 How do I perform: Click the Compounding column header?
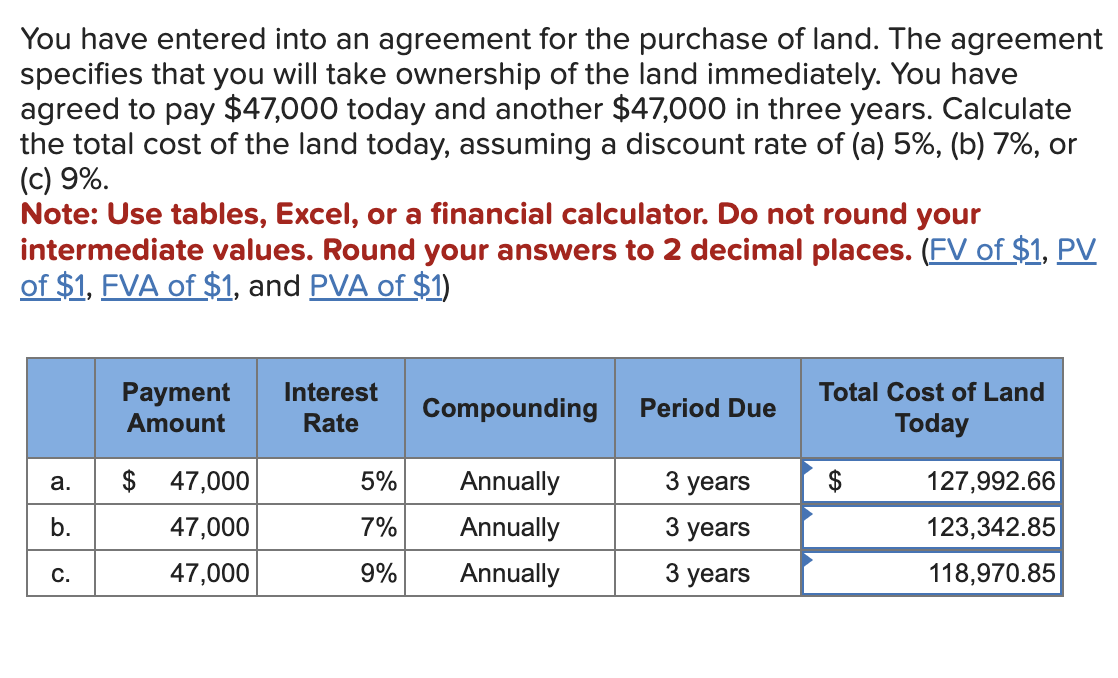point(509,408)
